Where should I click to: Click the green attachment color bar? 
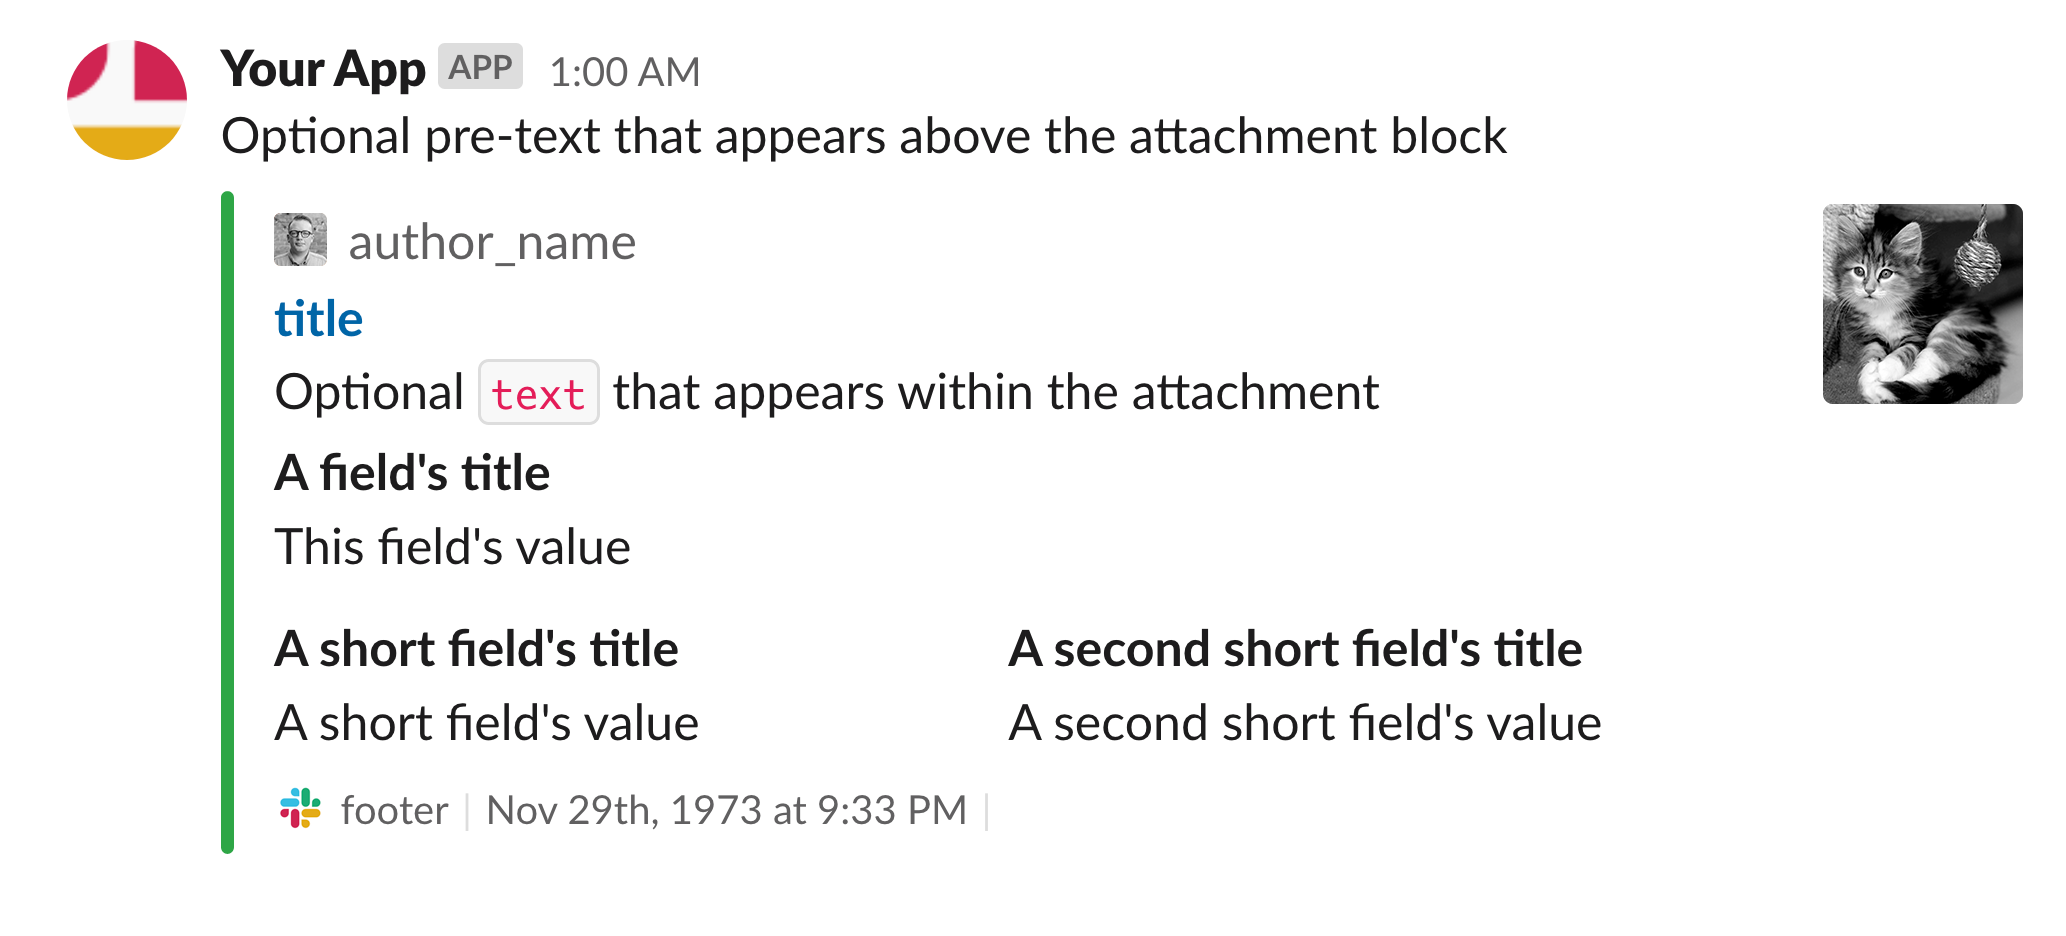point(227,520)
